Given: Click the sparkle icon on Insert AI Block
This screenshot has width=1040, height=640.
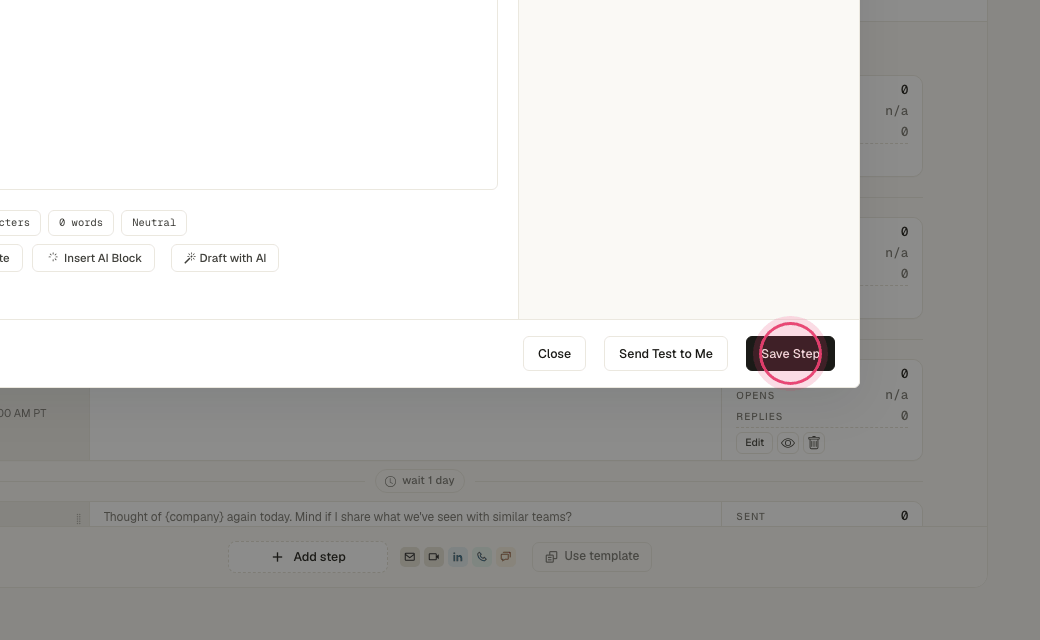Looking at the screenshot, I should (53, 257).
